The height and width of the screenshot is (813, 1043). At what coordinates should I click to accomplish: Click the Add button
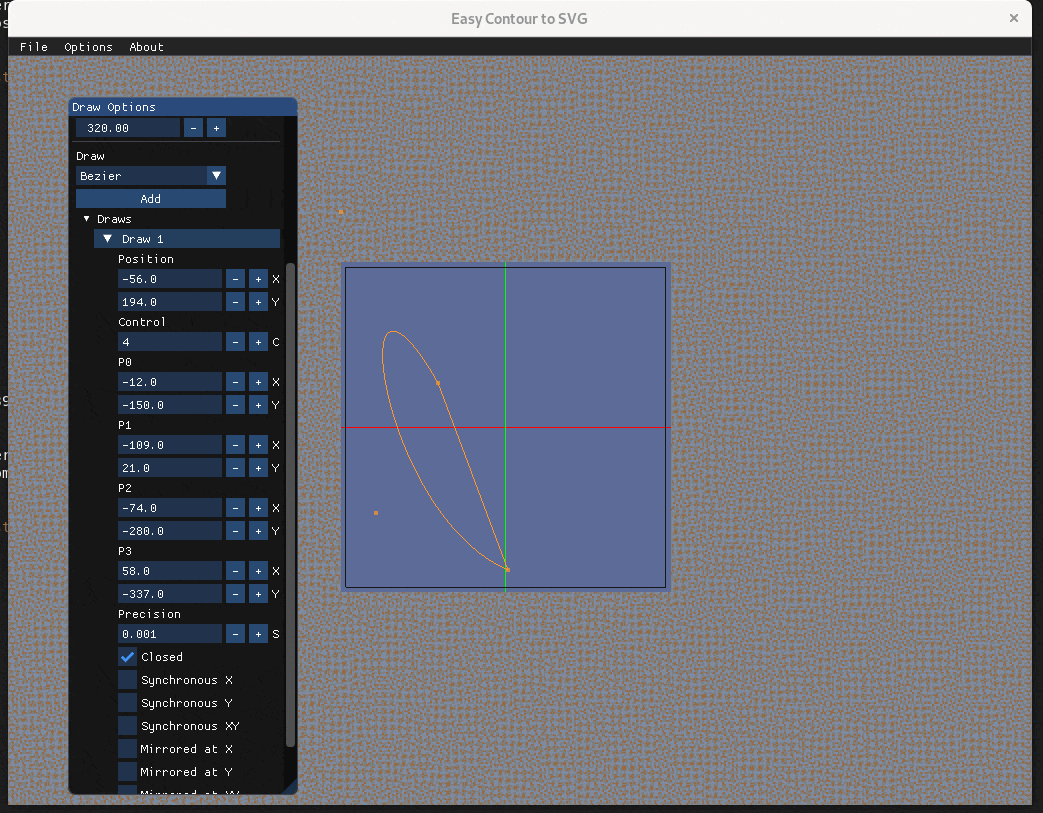pos(151,199)
